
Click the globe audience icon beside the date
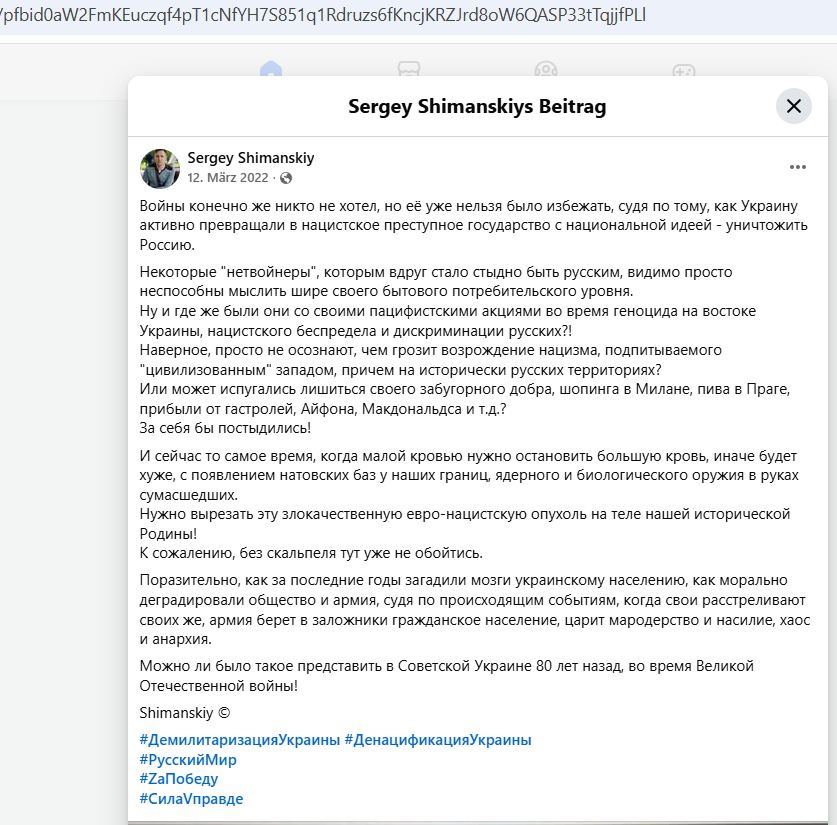pyautogui.click(x=288, y=177)
